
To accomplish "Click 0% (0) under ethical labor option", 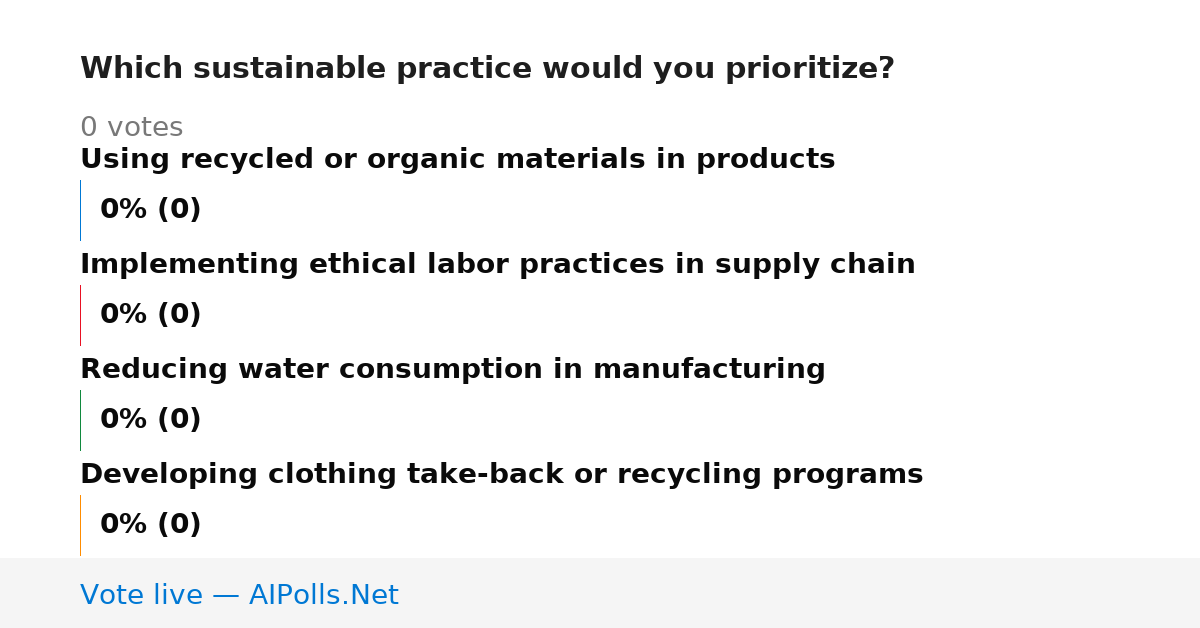I will click(x=150, y=315).
